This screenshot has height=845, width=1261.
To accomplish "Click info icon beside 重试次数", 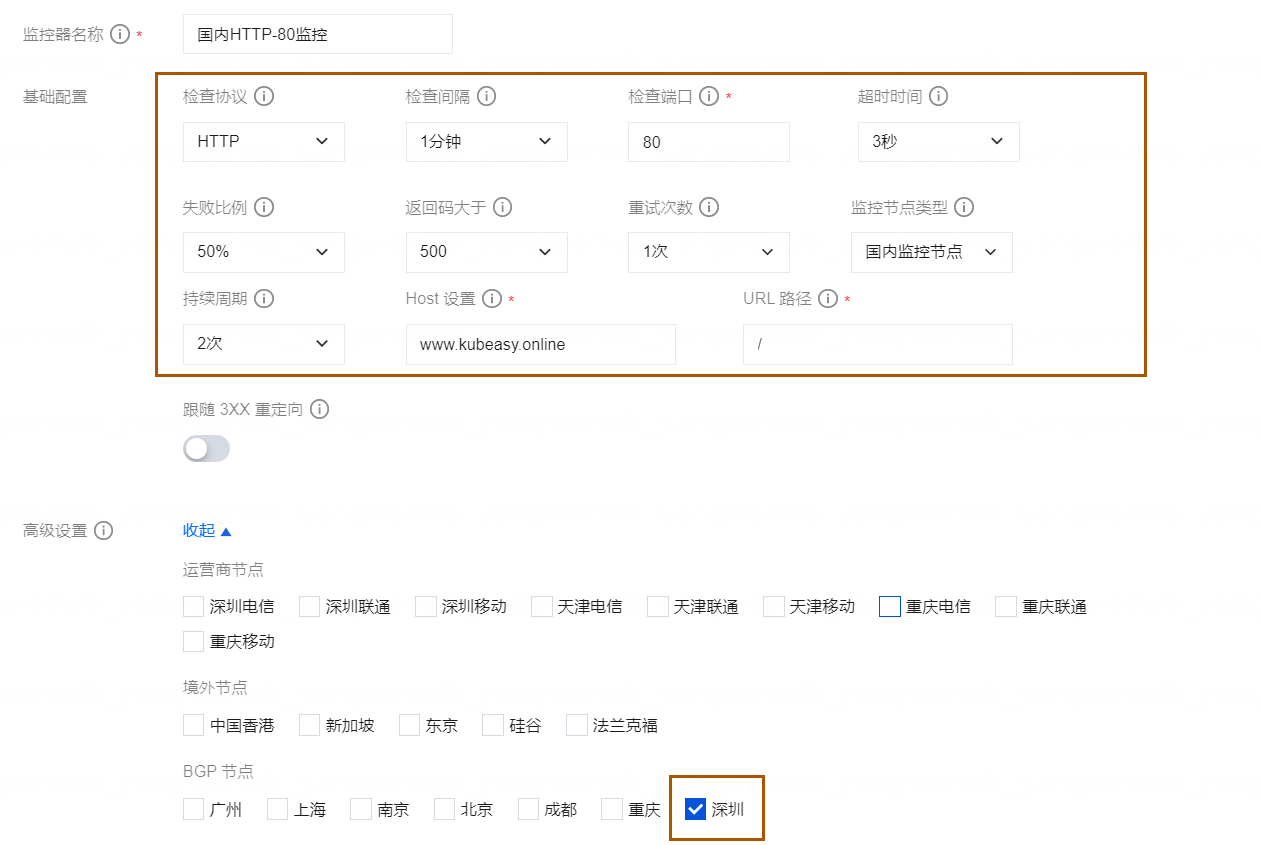I will [x=709, y=207].
